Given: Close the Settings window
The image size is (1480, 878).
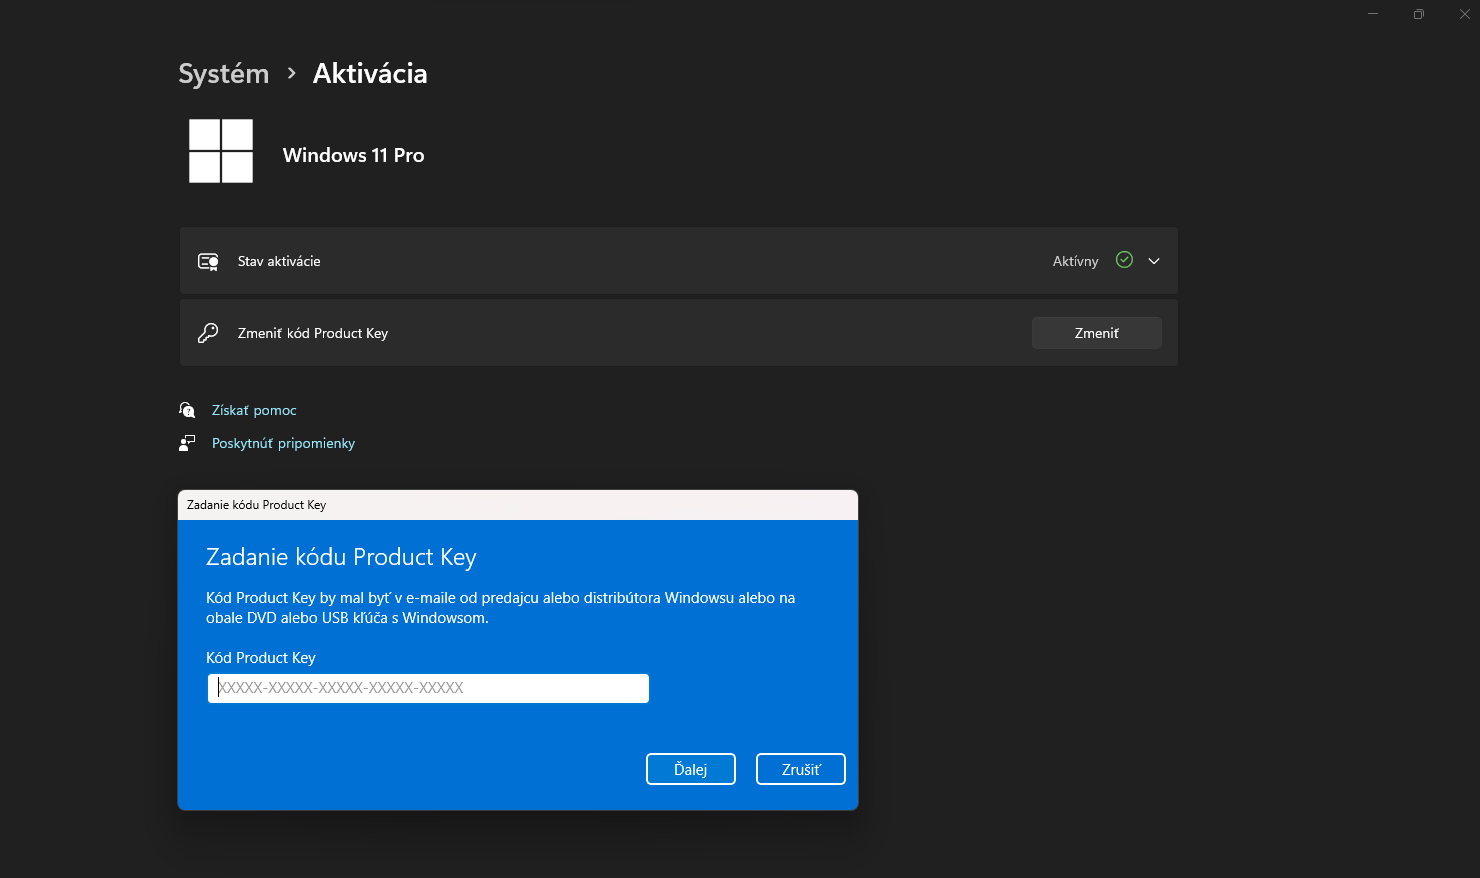Looking at the screenshot, I should tap(1465, 14).
